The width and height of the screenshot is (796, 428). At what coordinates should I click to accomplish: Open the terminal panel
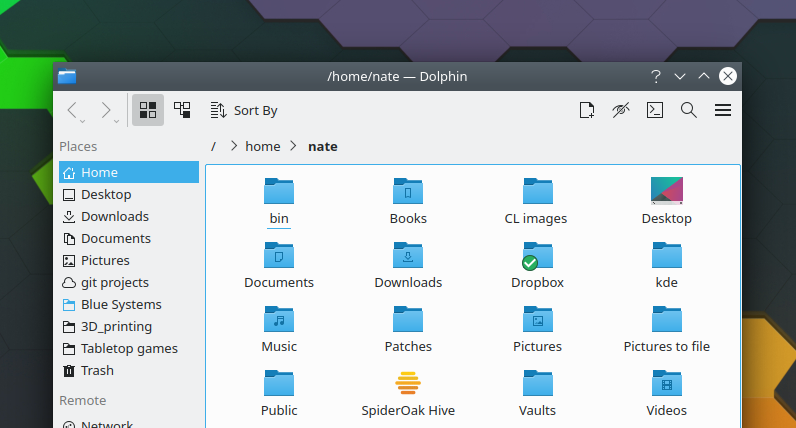[655, 110]
